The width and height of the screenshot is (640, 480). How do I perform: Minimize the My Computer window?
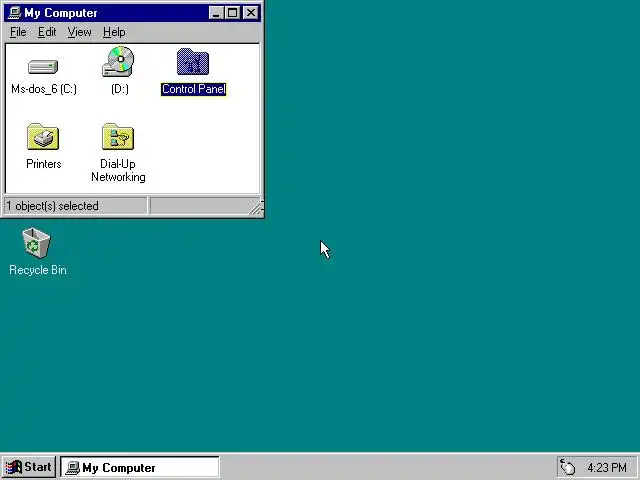tap(216, 13)
